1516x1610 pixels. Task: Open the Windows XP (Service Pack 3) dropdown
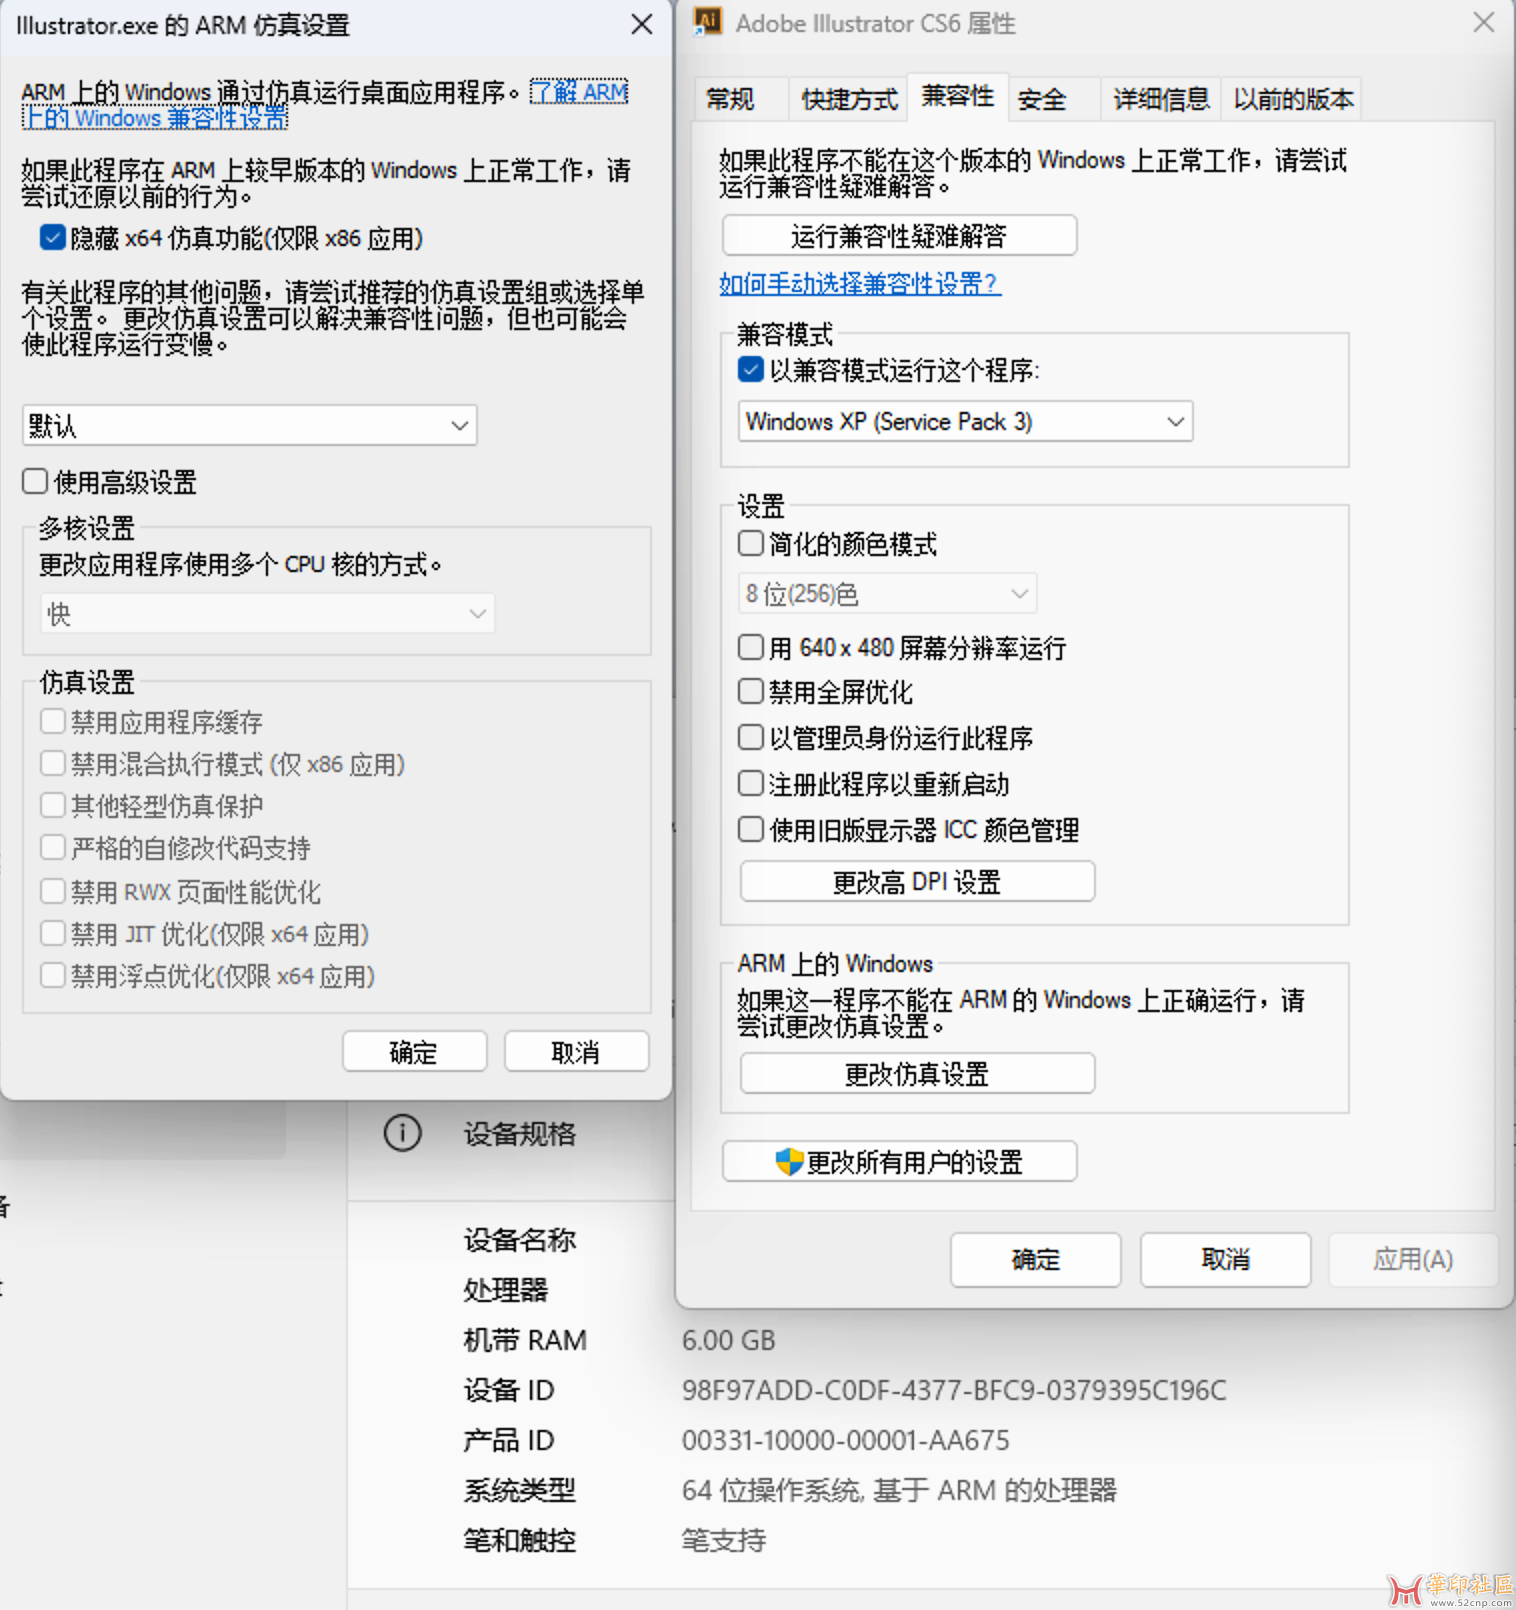coord(965,421)
